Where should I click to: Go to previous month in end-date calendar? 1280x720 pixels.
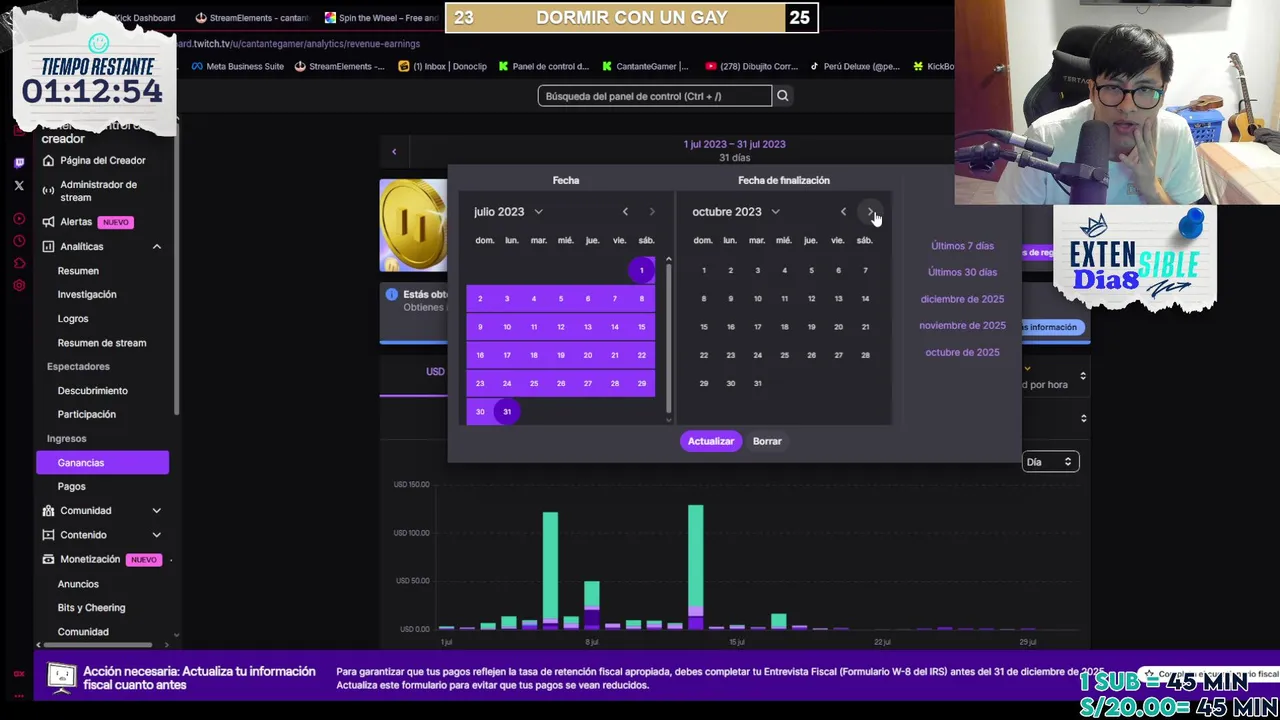(x=843, y=212)
